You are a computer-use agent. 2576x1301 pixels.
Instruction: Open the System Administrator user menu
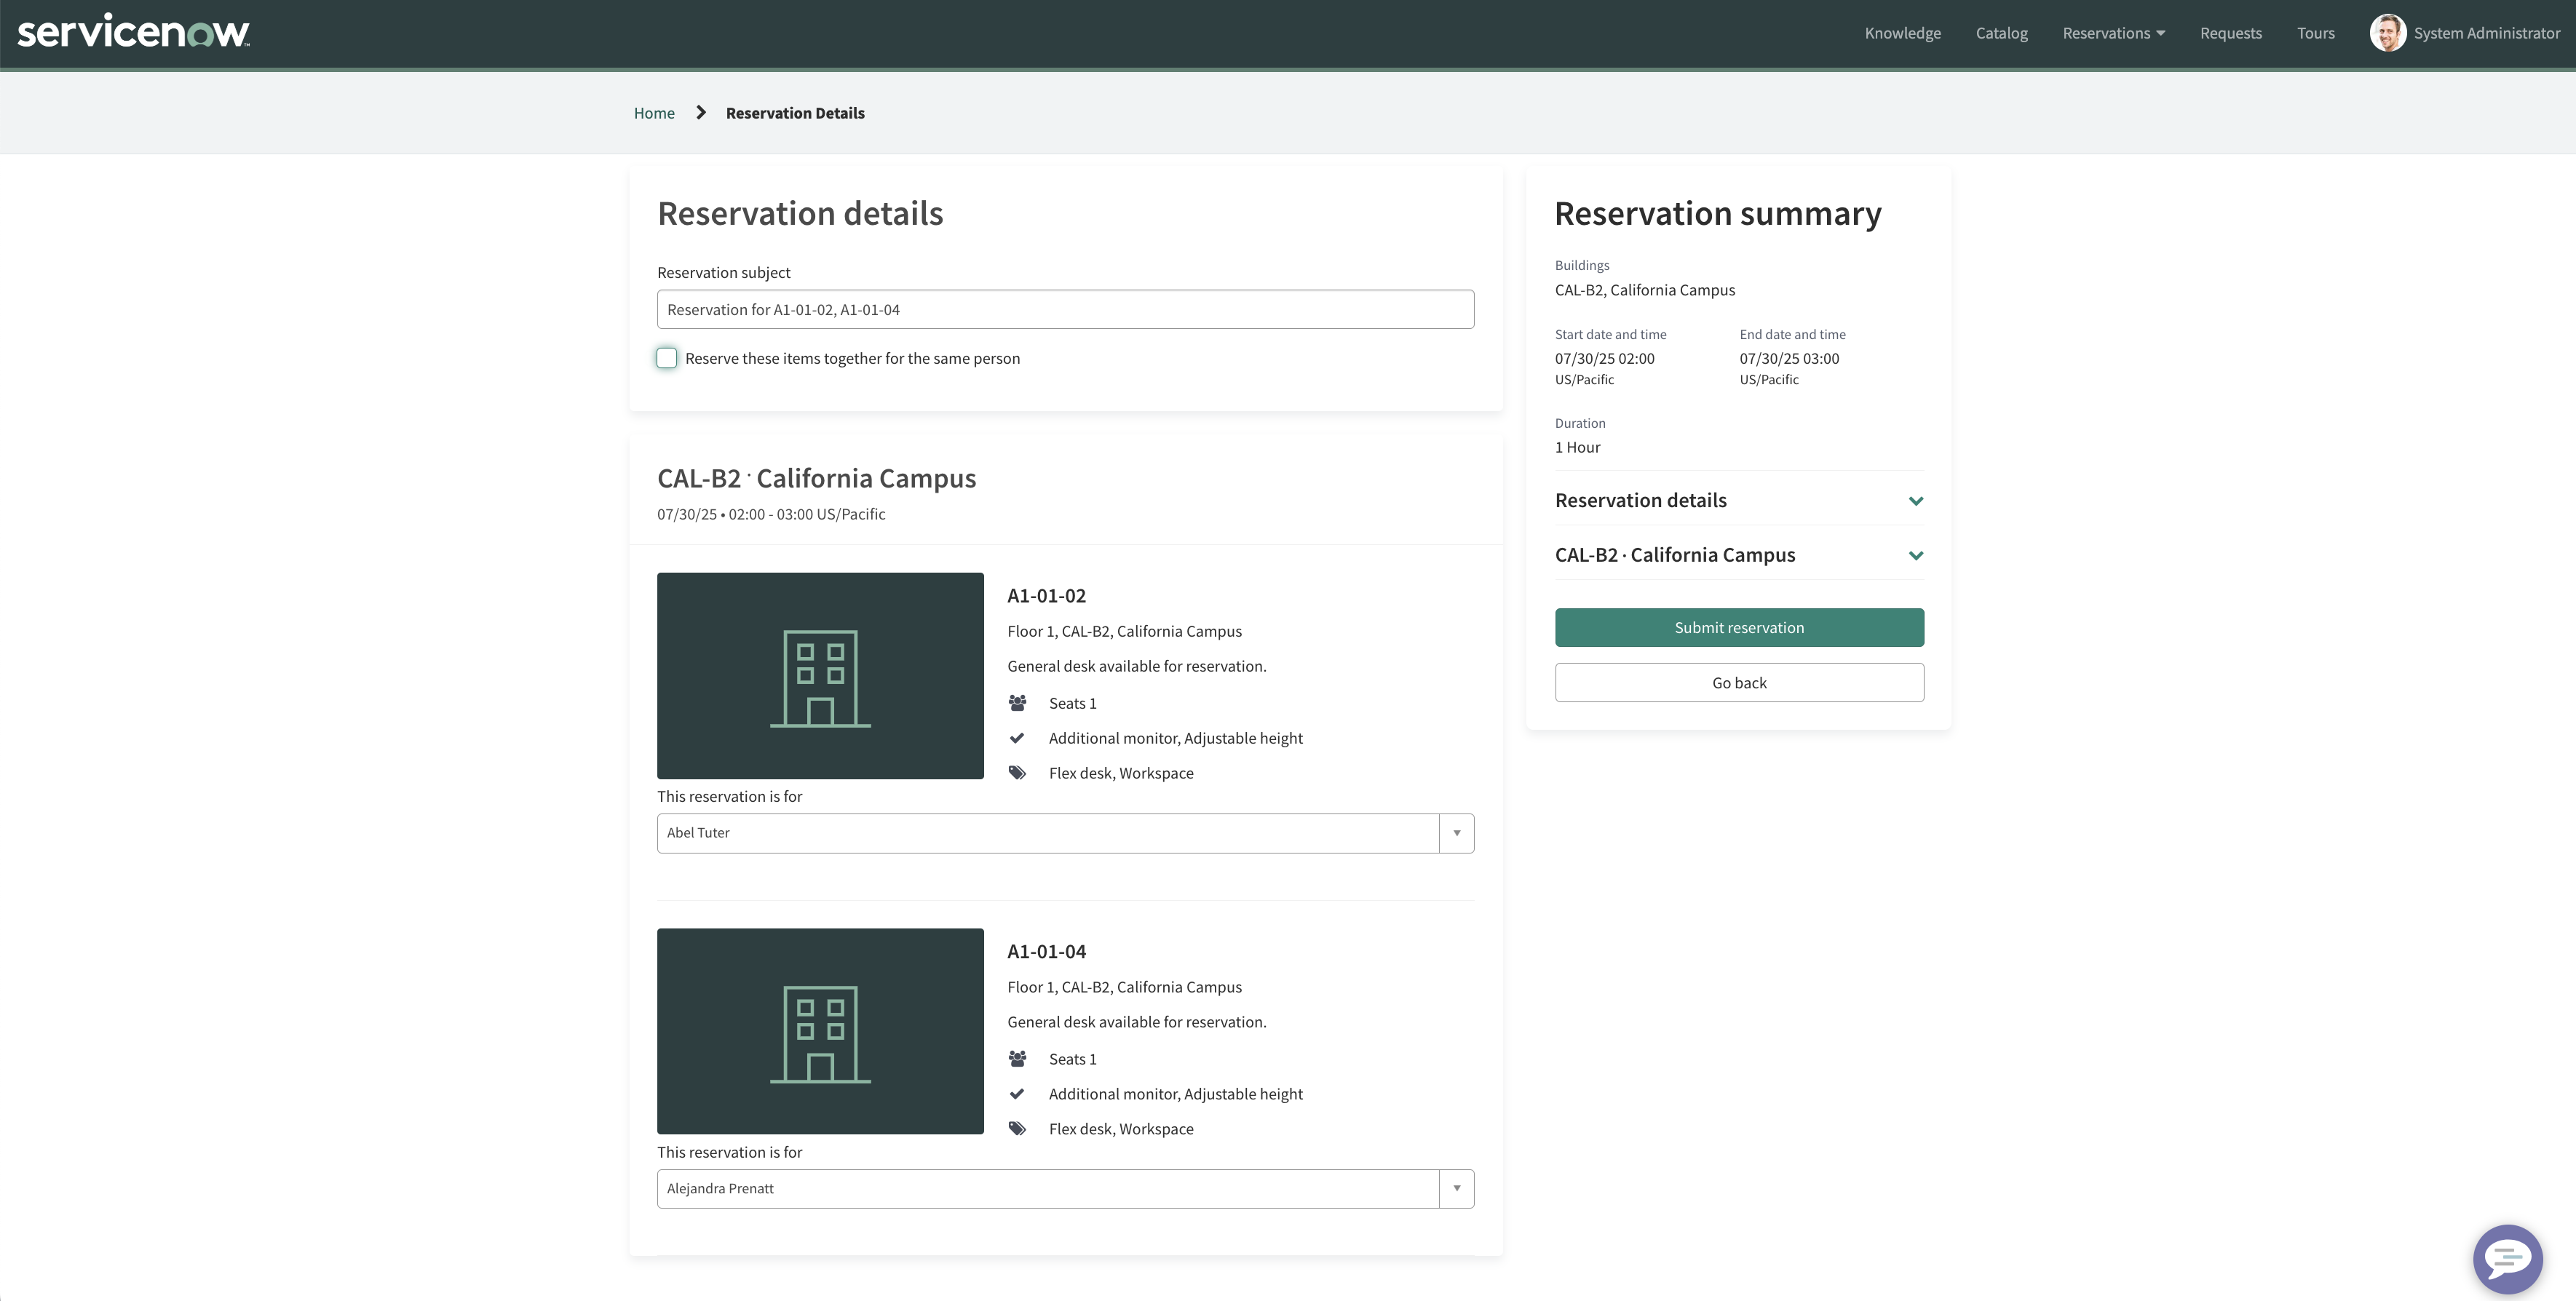pyautogui.click(x=2465, y=33)
